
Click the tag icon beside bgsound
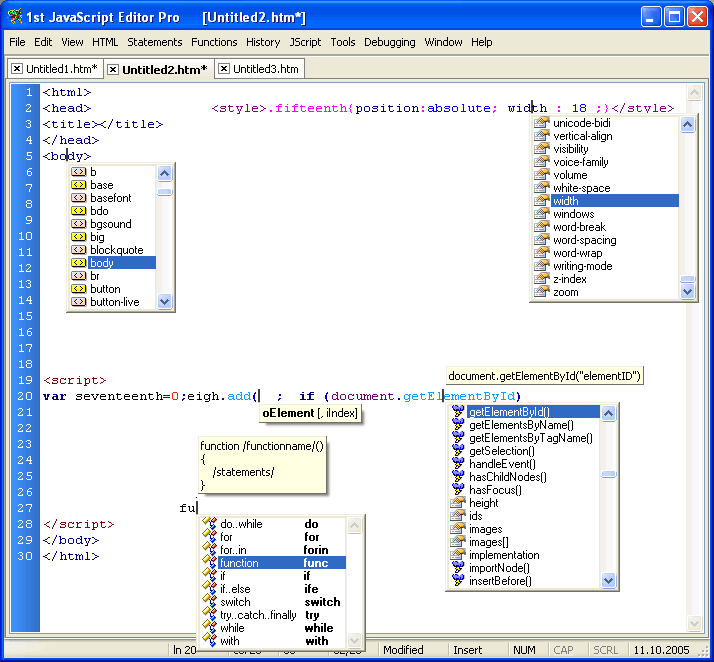pyautogui.click(x=79, y=224)
